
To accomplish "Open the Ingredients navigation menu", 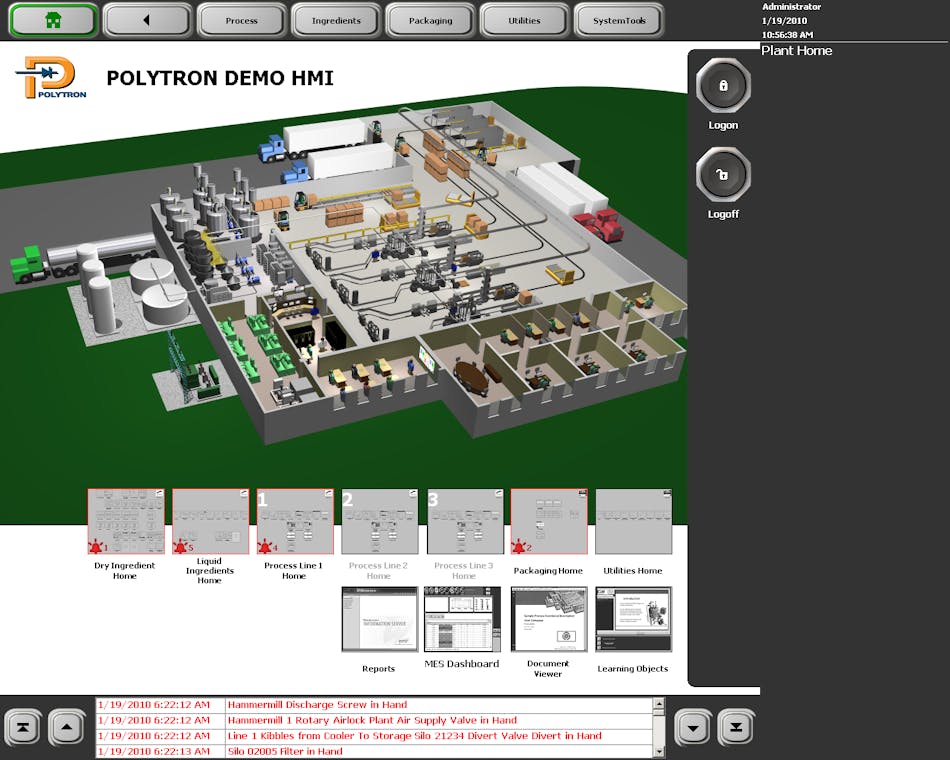I will [x=334, y=19].
